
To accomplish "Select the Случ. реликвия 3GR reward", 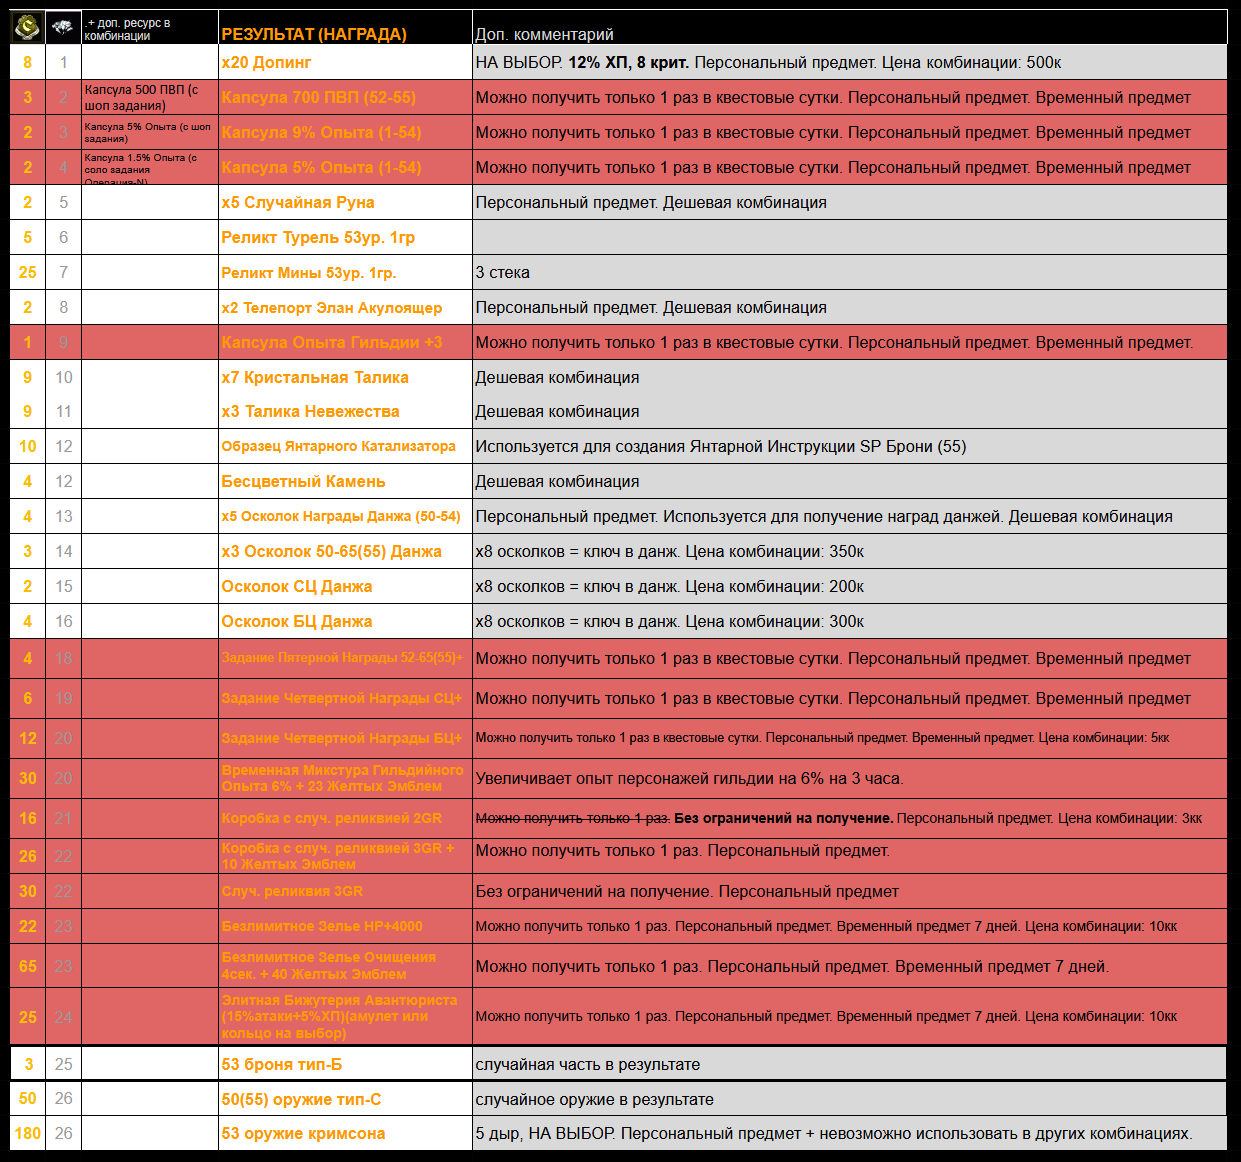I will [x=292, y=891].
